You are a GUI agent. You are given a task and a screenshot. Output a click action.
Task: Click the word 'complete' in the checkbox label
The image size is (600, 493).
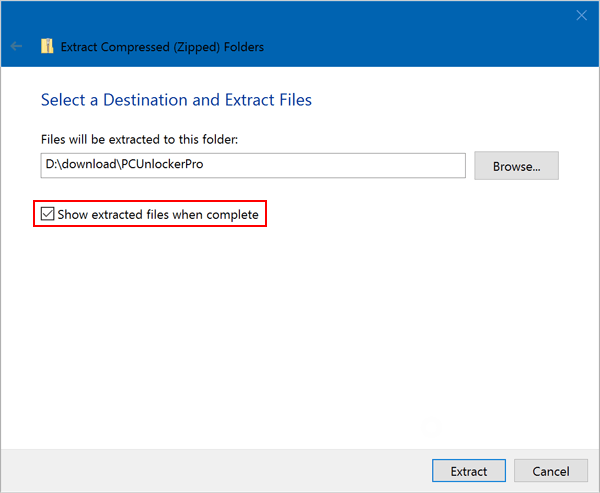234,214
